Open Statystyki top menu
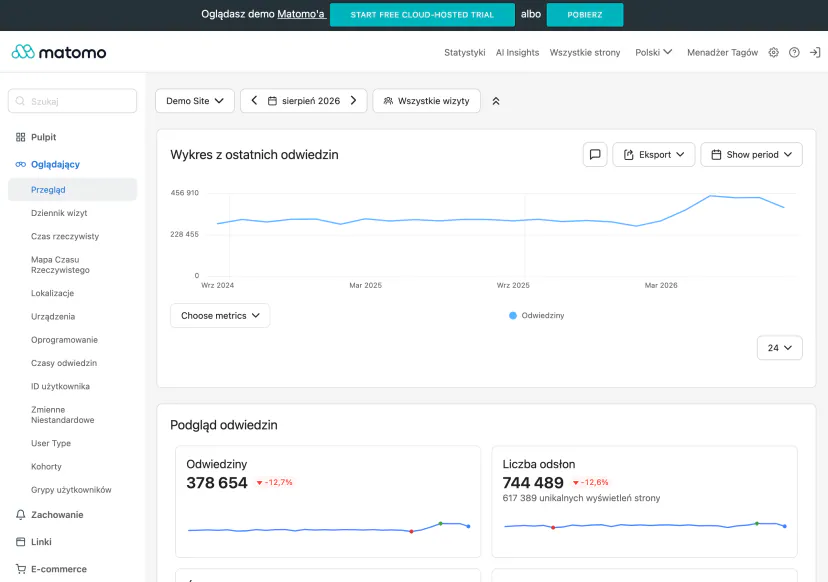 tap(464, 52)
